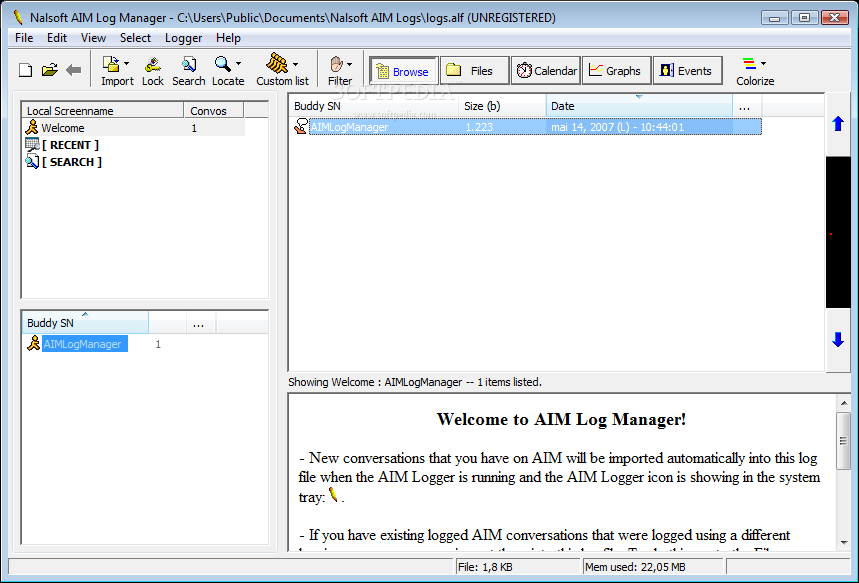Click the RECENT calendar icon
The width and height of the screenshot is (859, 583).
point(32,145)
